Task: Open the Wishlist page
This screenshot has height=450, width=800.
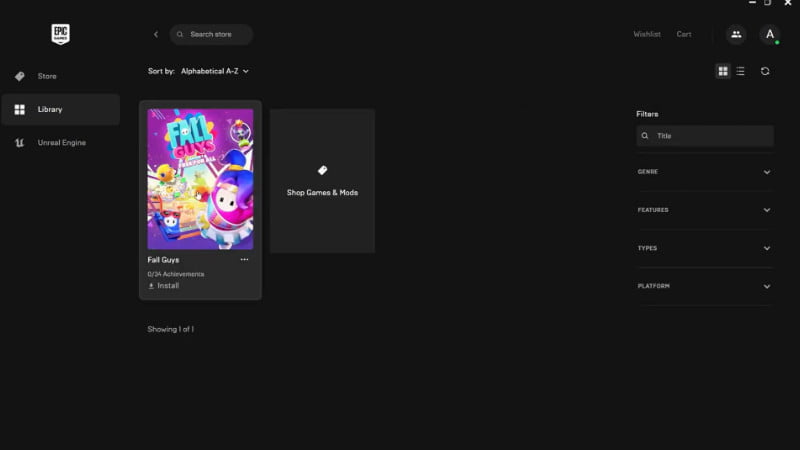Action: pos(647,34)
